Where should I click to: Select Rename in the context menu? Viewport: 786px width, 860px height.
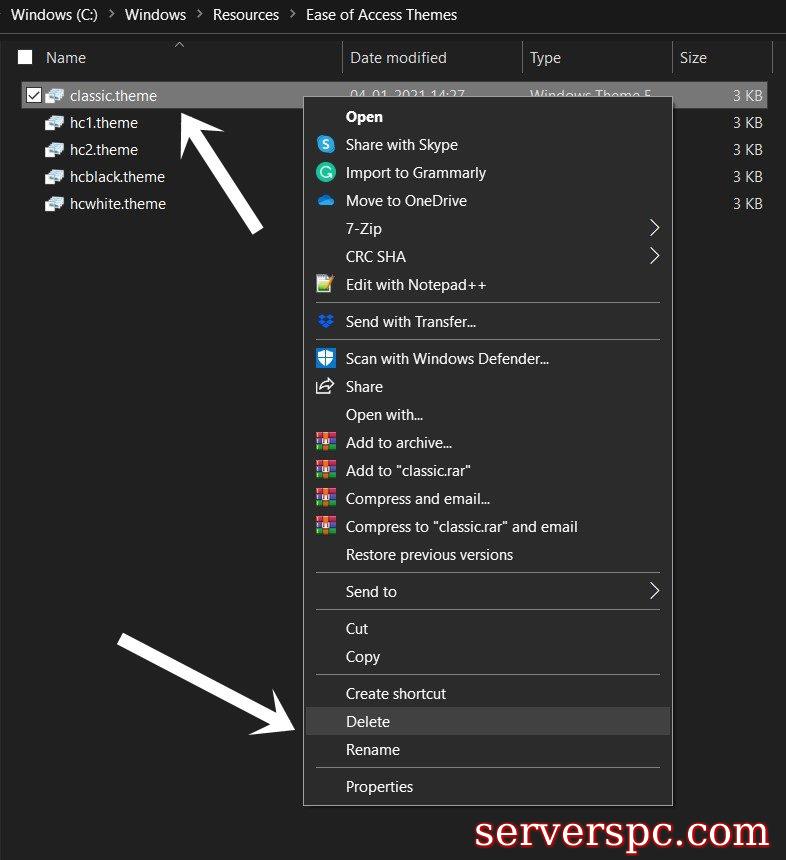(x=372, y=750)
